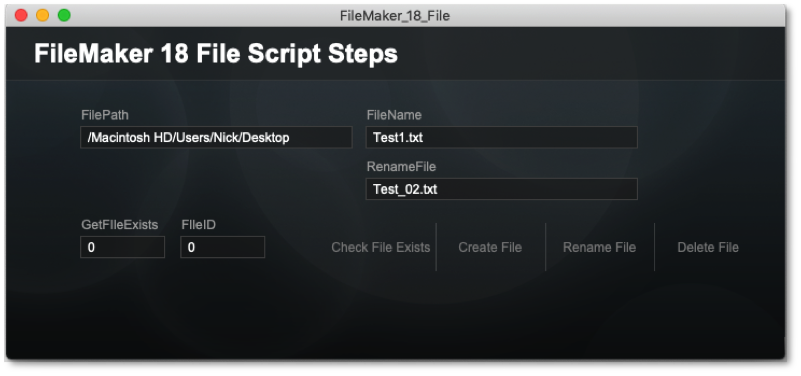801x376 pixels.
Task: Click into the FilePath input field
Action: click(216, 137)
